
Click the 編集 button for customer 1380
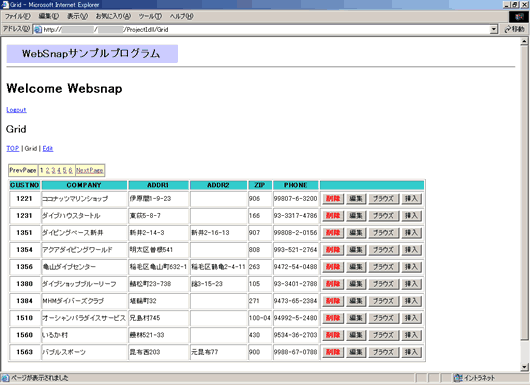point(356,284)
